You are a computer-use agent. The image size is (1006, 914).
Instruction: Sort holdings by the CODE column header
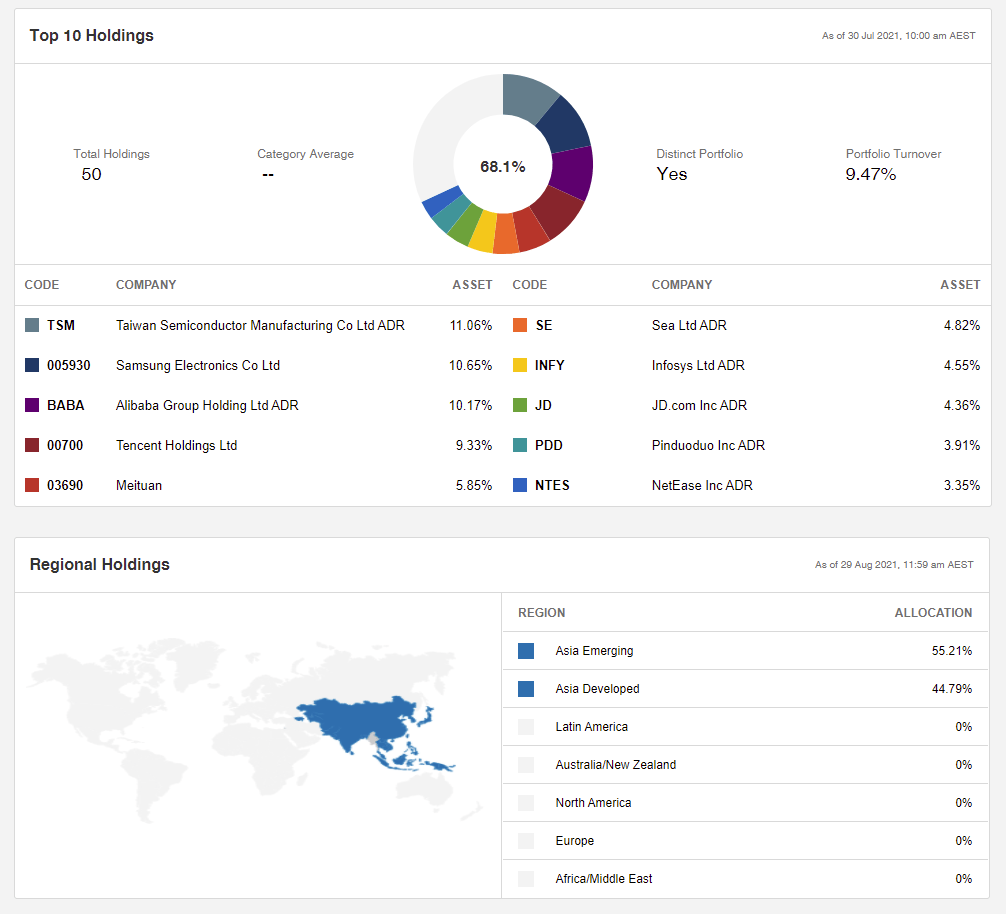coord(42,284)
